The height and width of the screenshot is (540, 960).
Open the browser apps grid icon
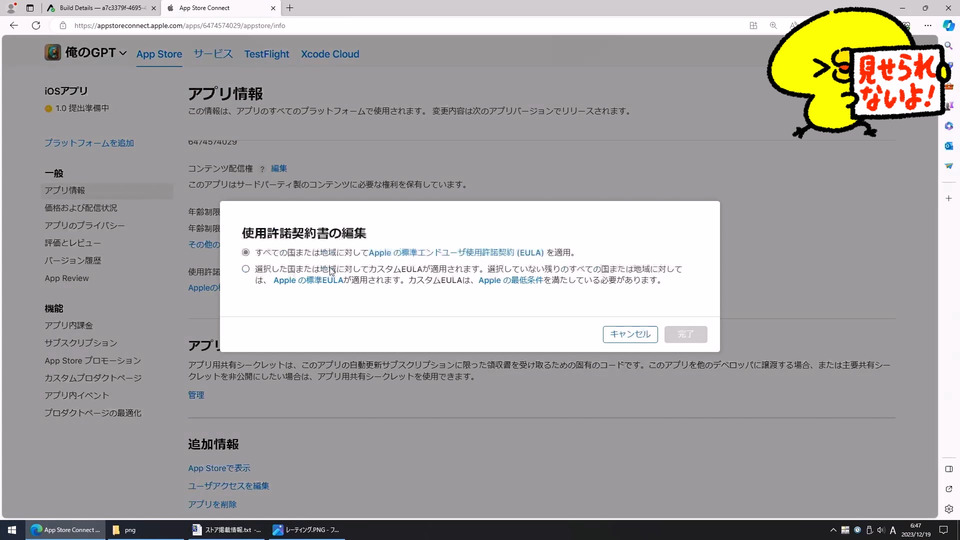(x=753, y=26)
